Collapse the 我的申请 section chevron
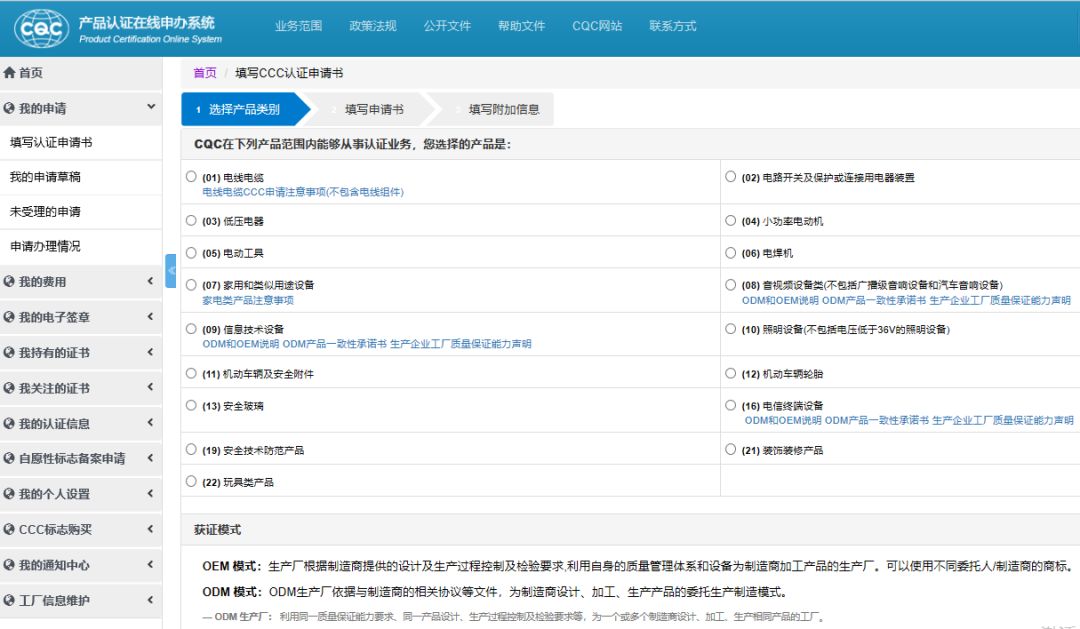Image resolution: width=1080 pixels, height=629 pixels. [151, 107]
